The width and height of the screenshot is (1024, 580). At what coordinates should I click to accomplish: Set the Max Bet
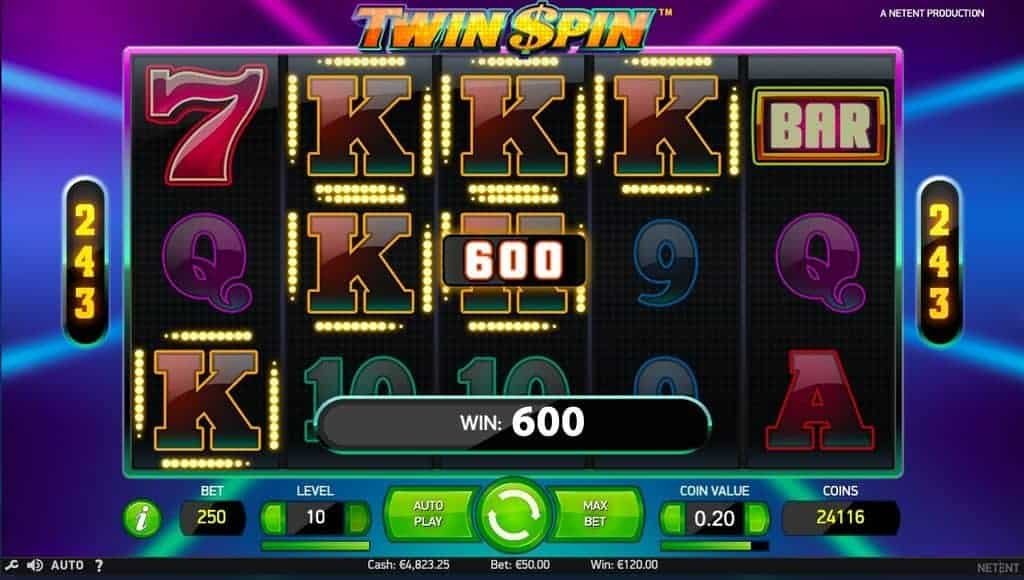pyautogui.click(x=596, y=514)
